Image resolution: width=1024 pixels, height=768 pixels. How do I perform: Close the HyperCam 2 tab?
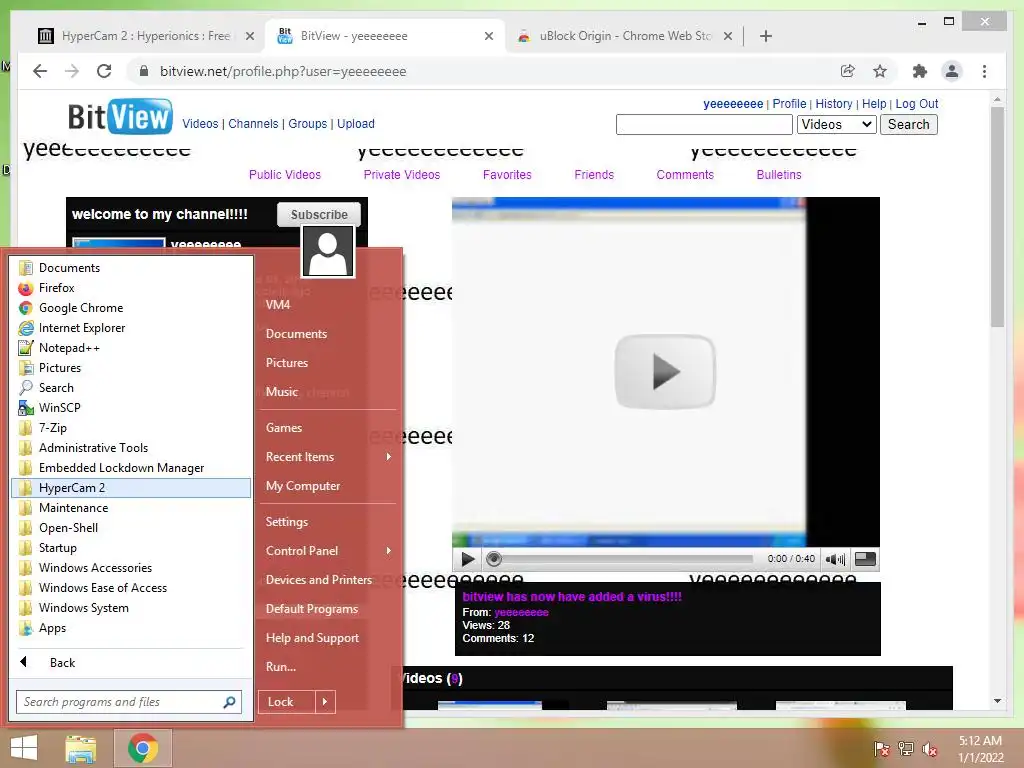[249, 37]
